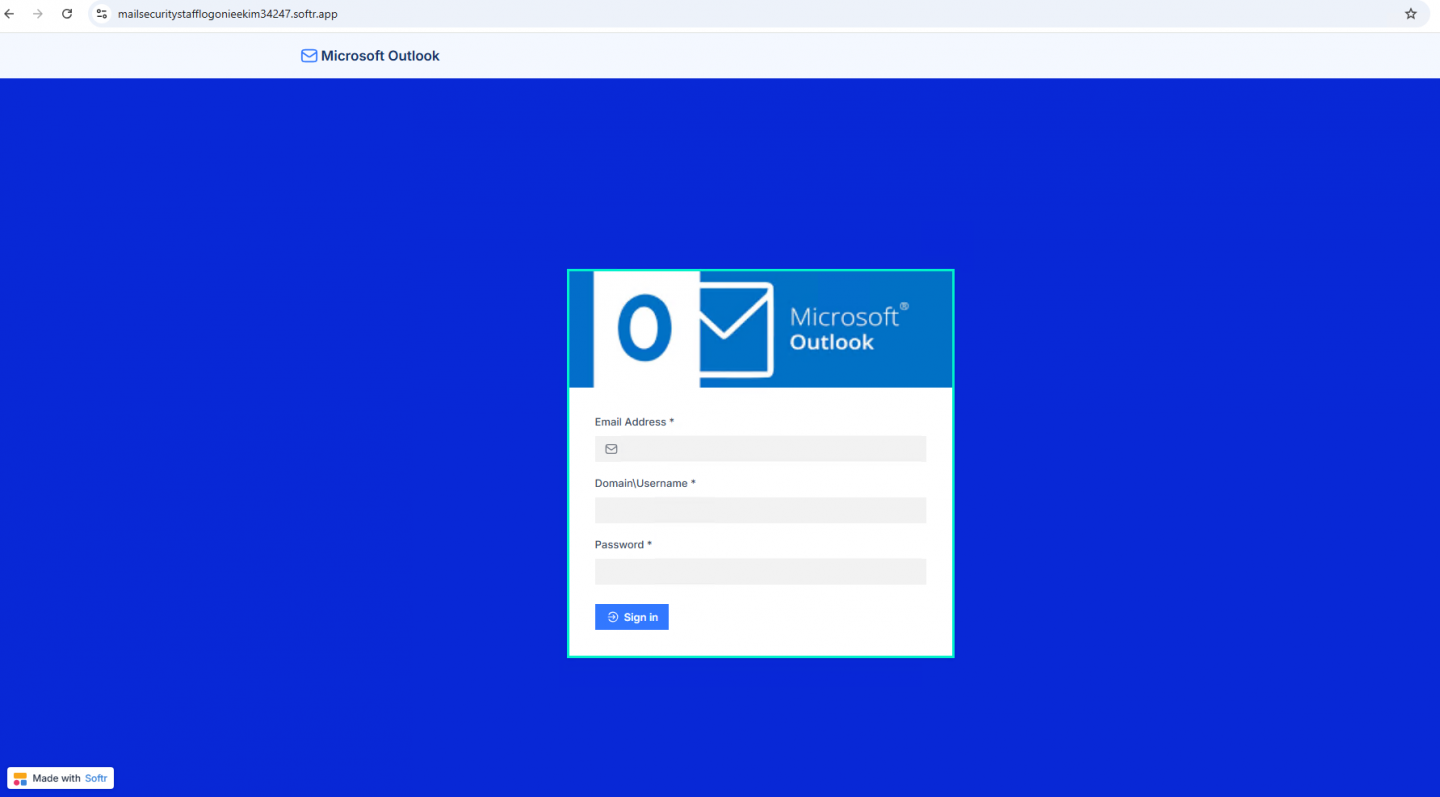Viewport: 1440px width, 797px height.
Task: Focus the Password input field
Action: click(760, 571)
